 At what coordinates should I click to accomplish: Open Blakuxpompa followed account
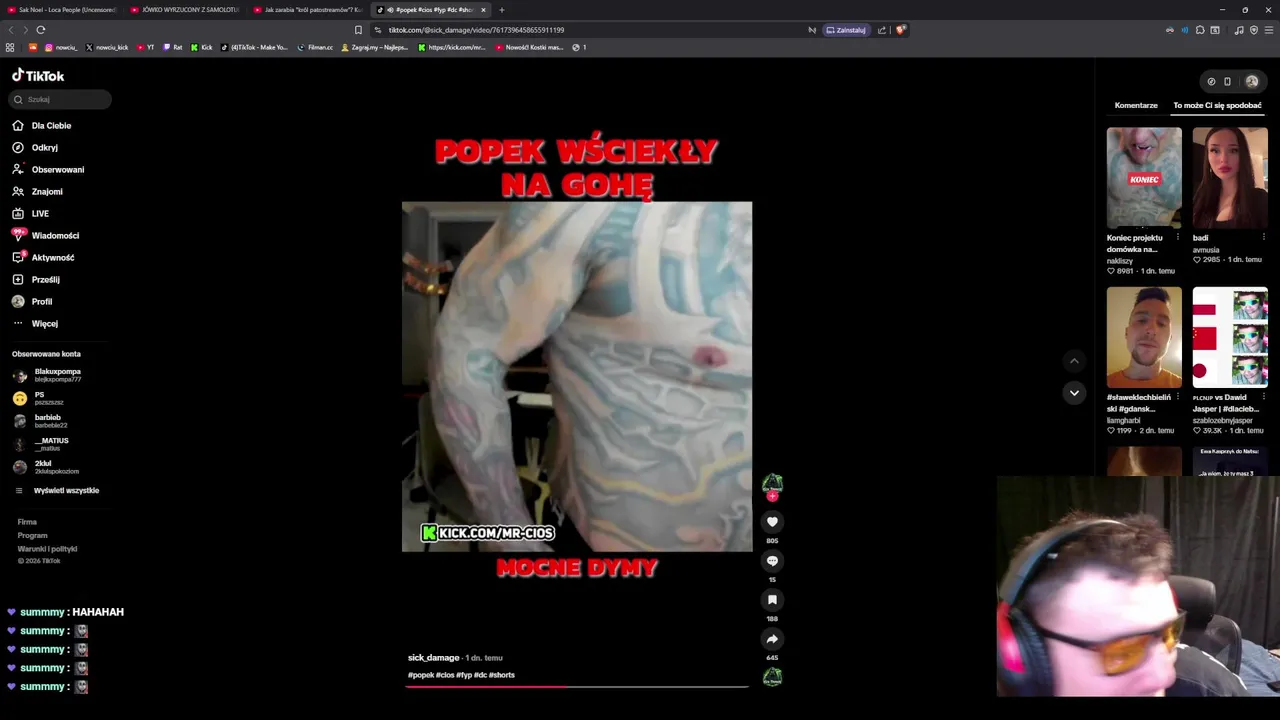[48, 375]
